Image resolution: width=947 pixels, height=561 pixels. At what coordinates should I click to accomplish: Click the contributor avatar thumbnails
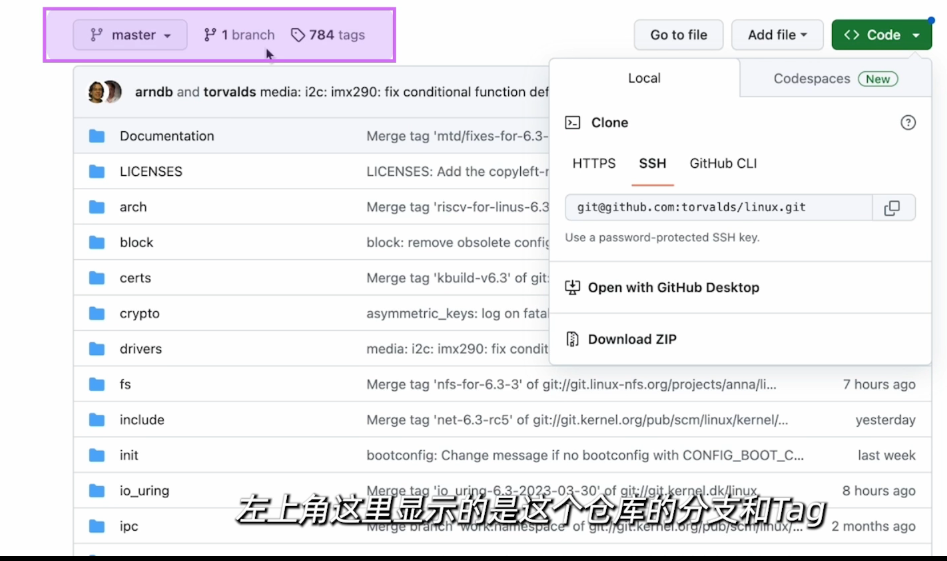(105, 92)
